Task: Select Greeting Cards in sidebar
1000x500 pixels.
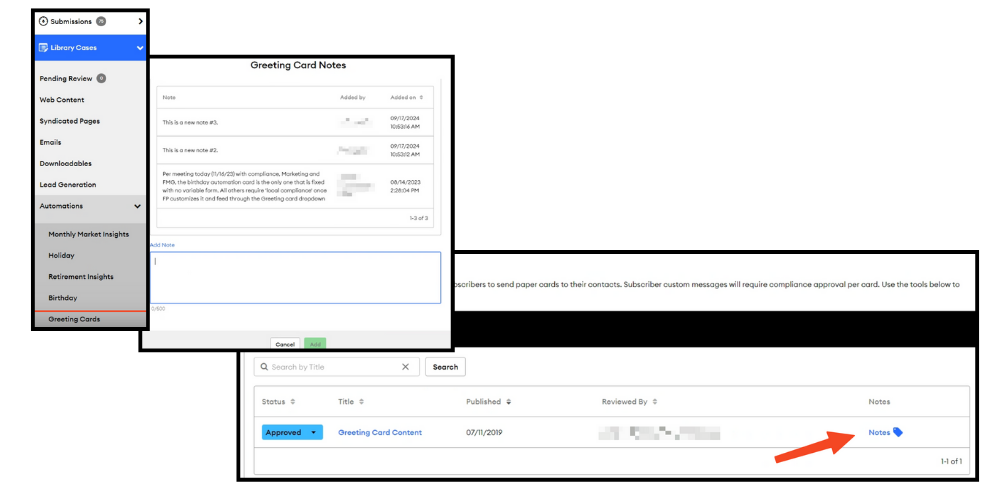Action: (73, 319)
